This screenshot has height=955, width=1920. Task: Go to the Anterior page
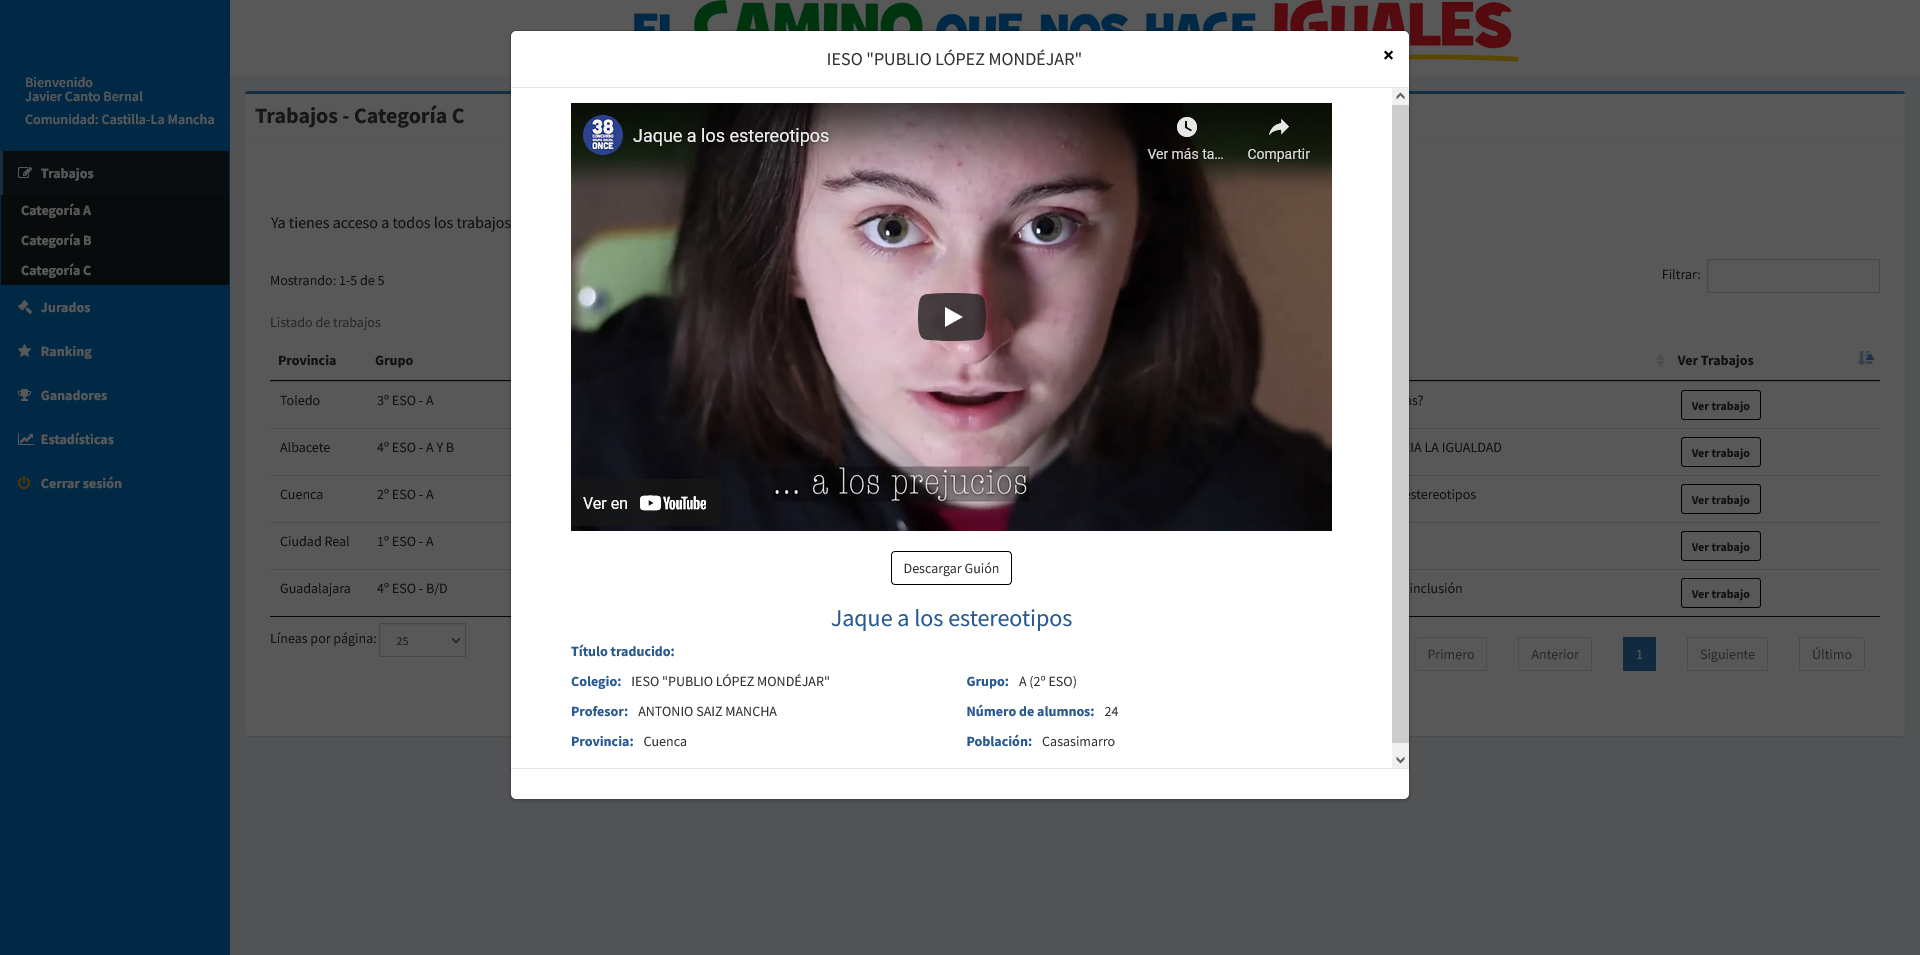(1555, 654)
